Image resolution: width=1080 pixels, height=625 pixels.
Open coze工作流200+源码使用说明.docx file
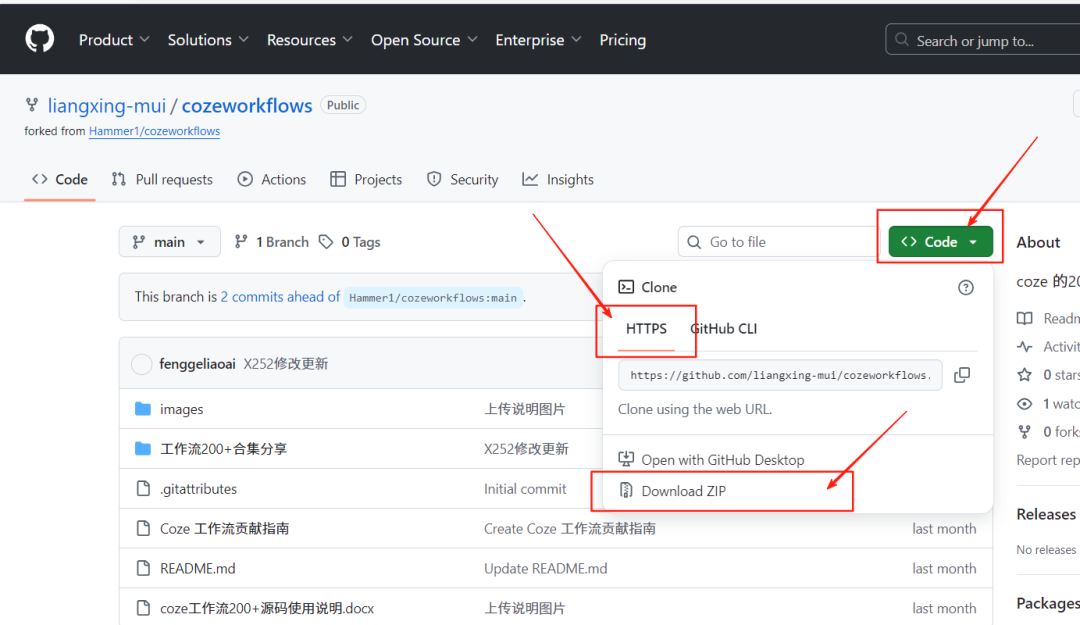click(x=267, y=608)
